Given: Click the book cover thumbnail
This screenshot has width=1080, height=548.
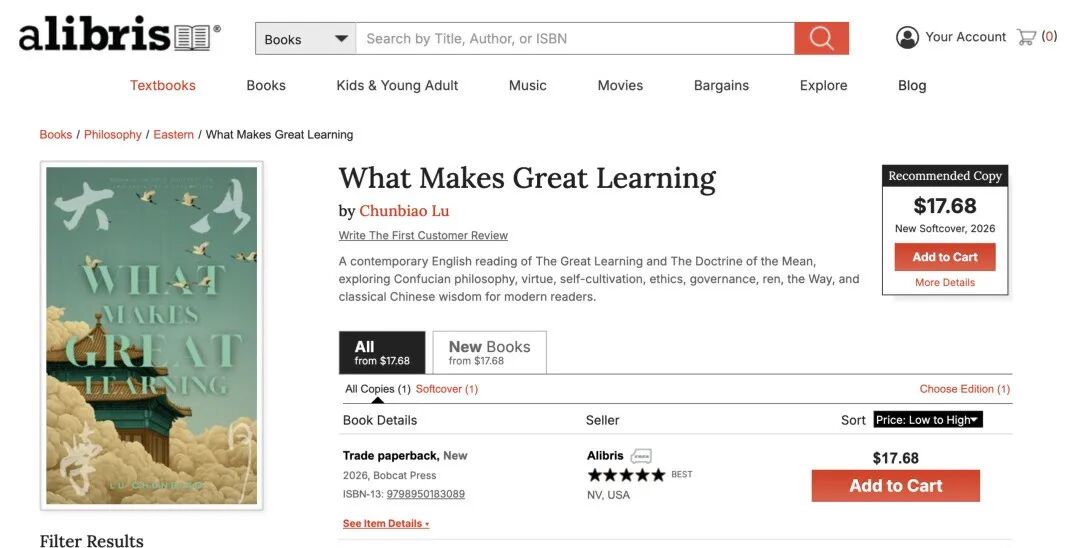Looking at the screenshot, I should (152, 336).
